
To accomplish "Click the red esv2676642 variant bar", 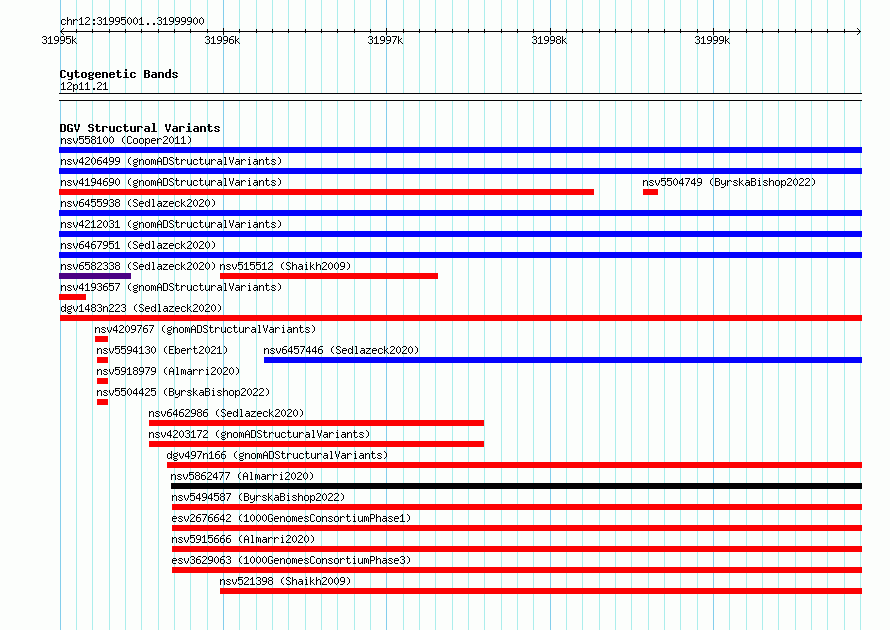I will (517, 528).
